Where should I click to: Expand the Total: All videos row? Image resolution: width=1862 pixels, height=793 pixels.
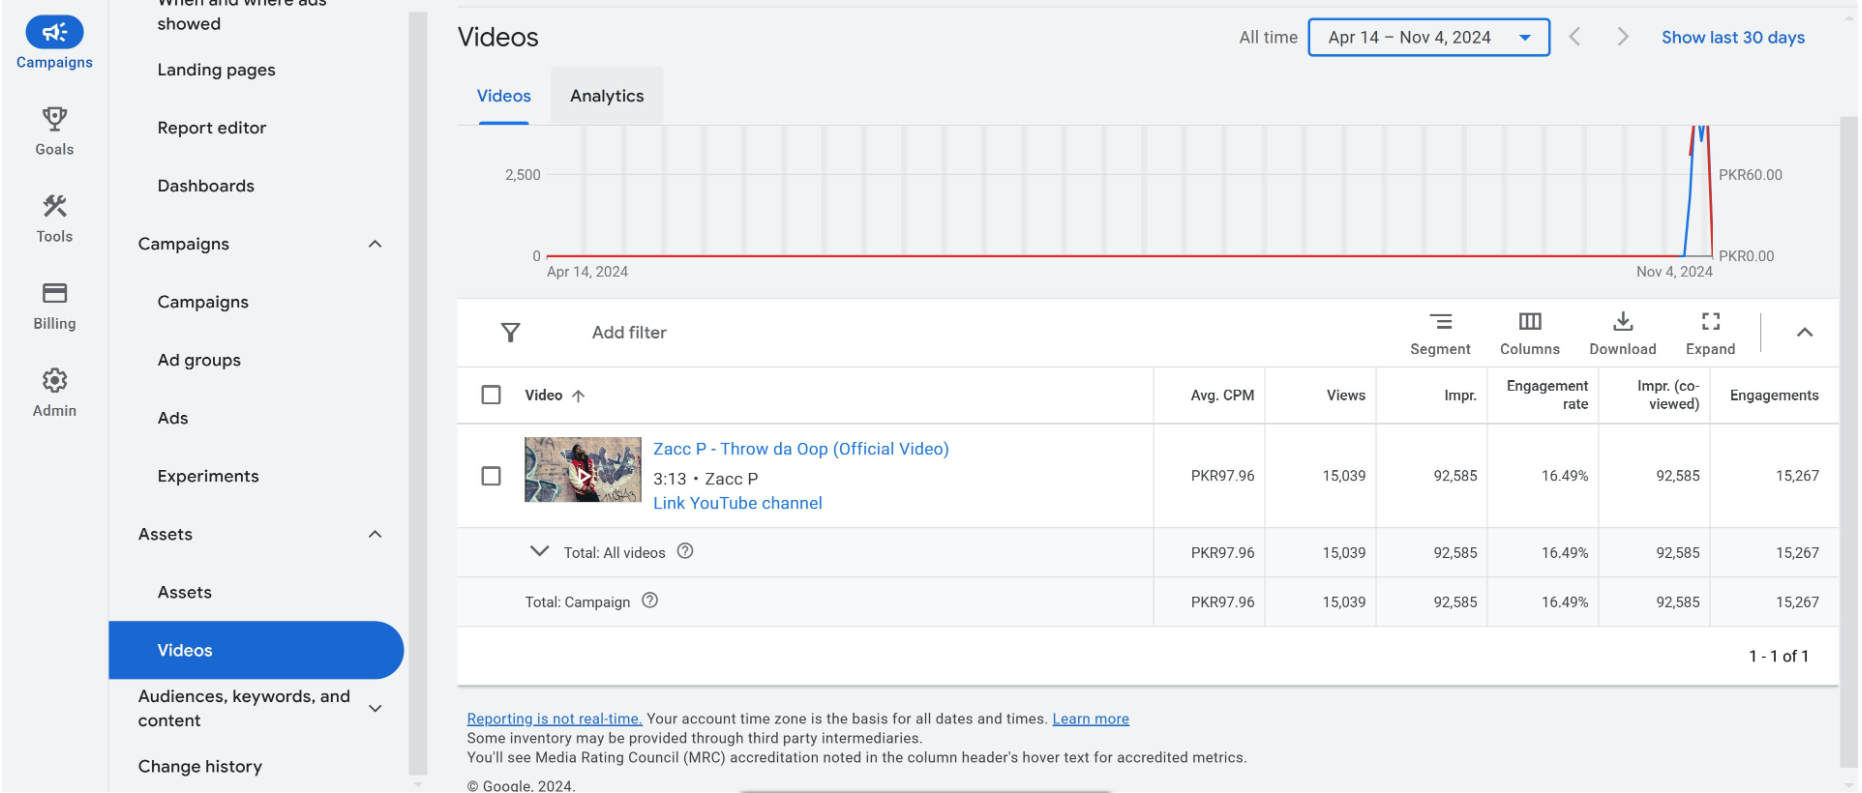click(x=539, y=552)
